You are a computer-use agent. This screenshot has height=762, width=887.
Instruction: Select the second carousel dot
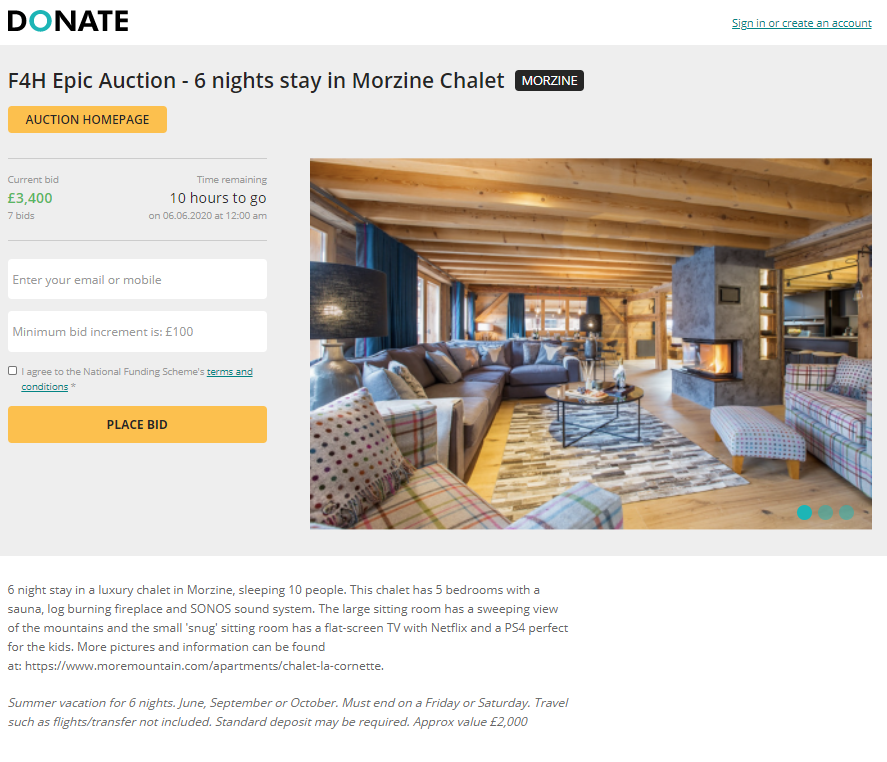(x=825, y=513)
